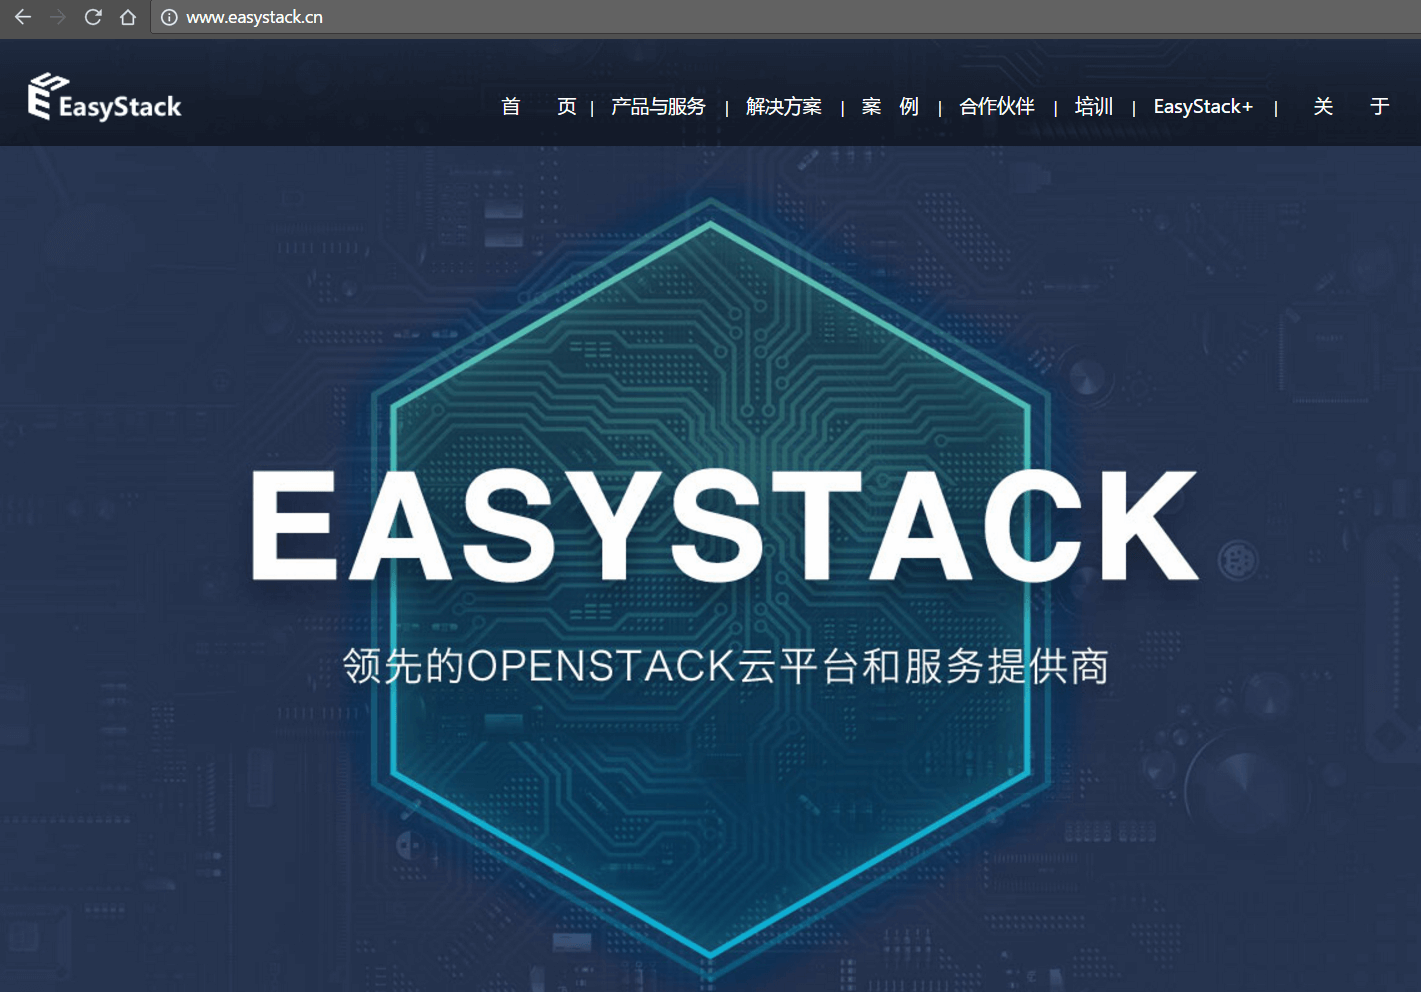1421x992 pixels.
Task: Click the grayed forward navigation arrow
Action: [x=58, y=17]
